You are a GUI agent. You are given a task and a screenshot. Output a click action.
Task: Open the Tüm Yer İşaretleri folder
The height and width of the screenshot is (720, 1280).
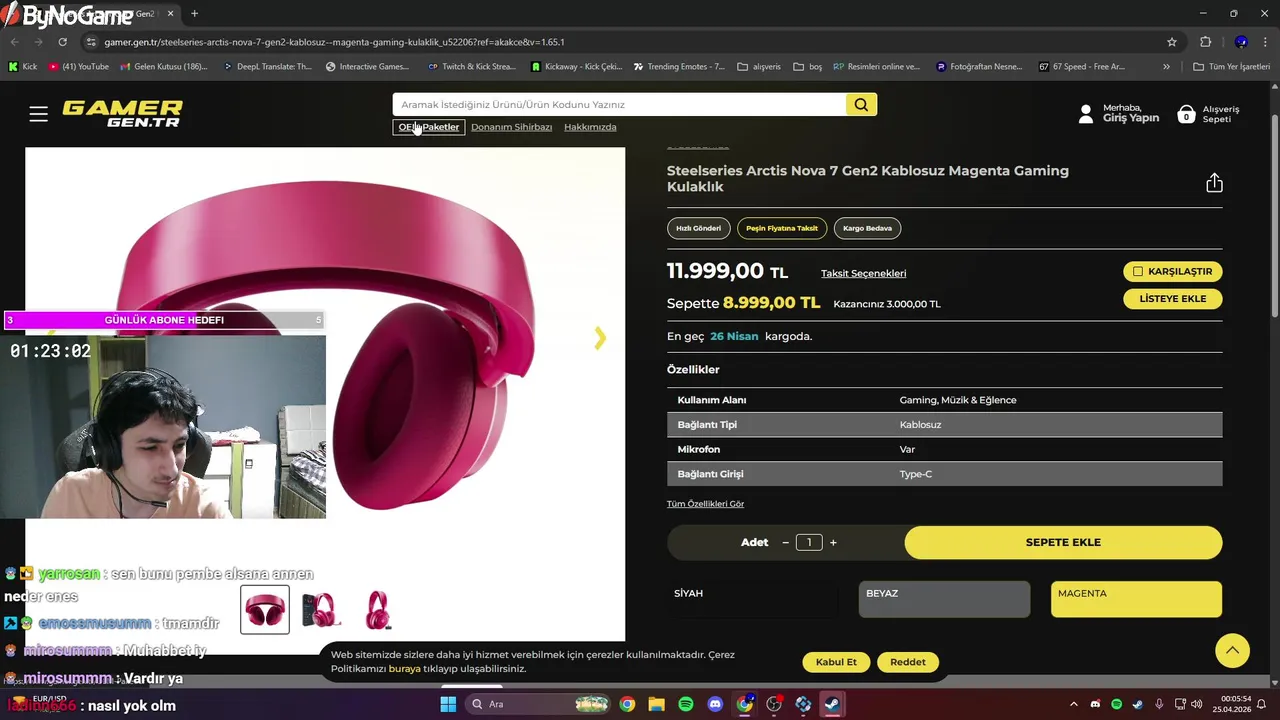point(1231,67)
